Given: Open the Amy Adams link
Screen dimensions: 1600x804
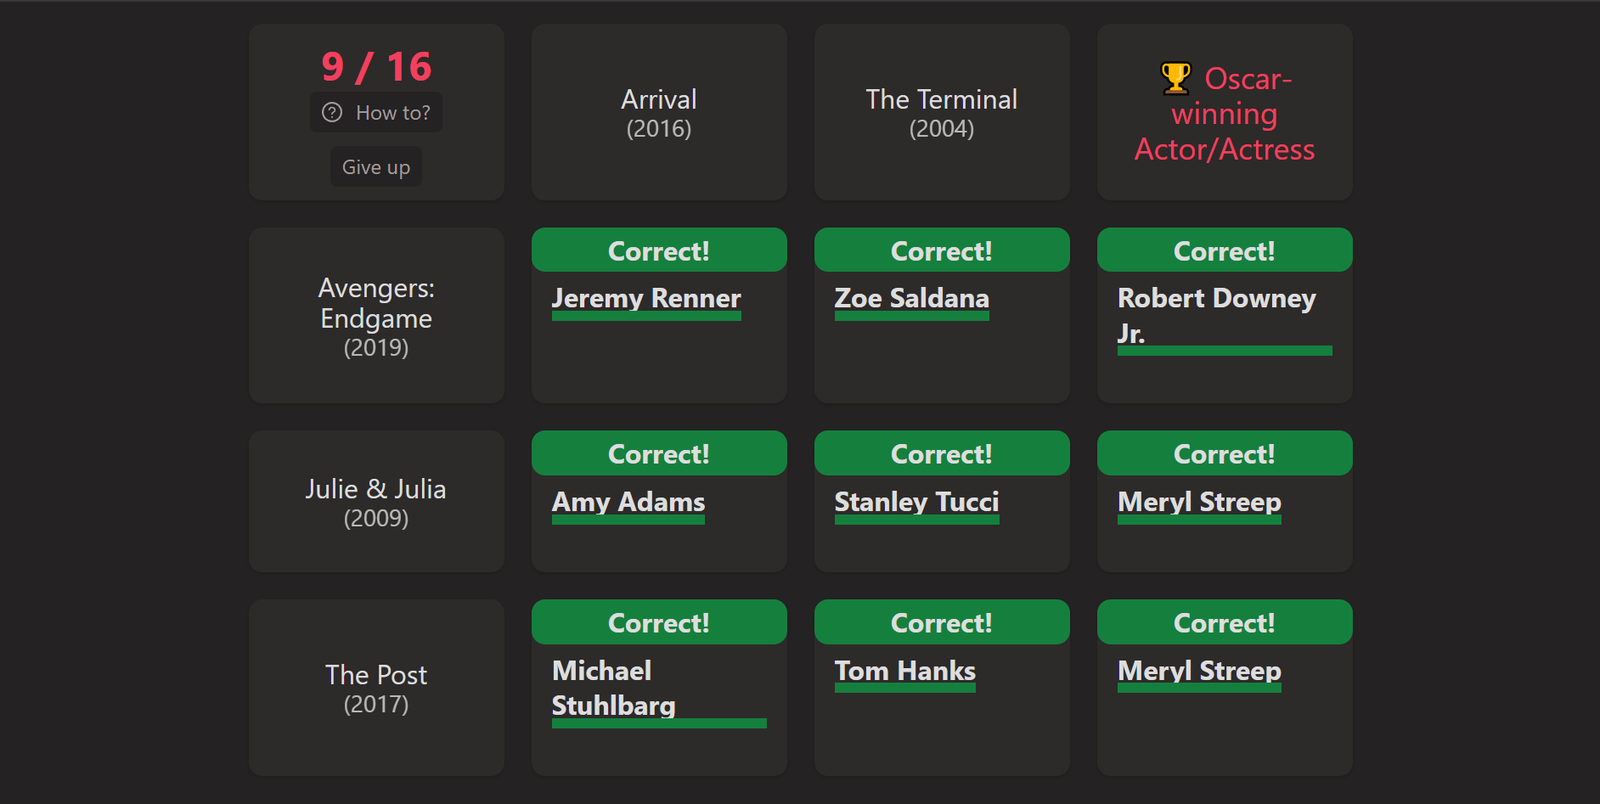Looking at the screenshot, I should (628, 502).
